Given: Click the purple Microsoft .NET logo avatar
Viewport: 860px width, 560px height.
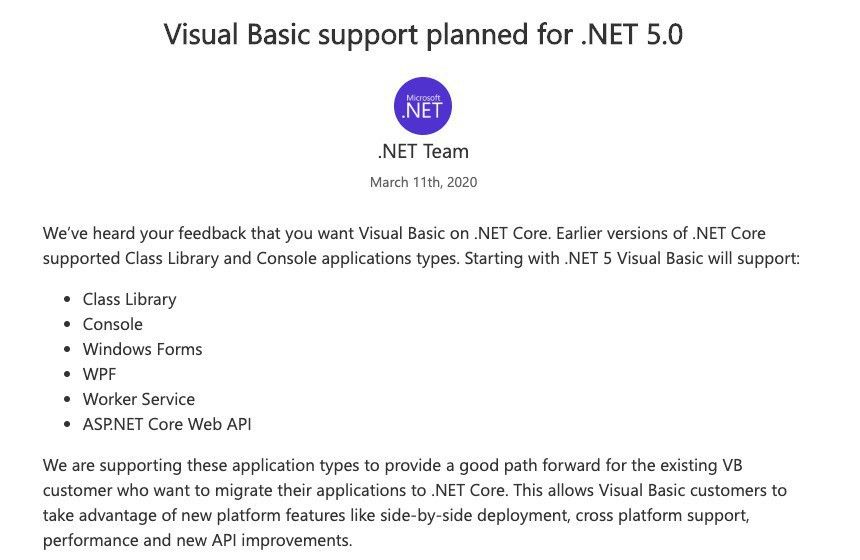Looking at the screenshot, I should (423, 106).
